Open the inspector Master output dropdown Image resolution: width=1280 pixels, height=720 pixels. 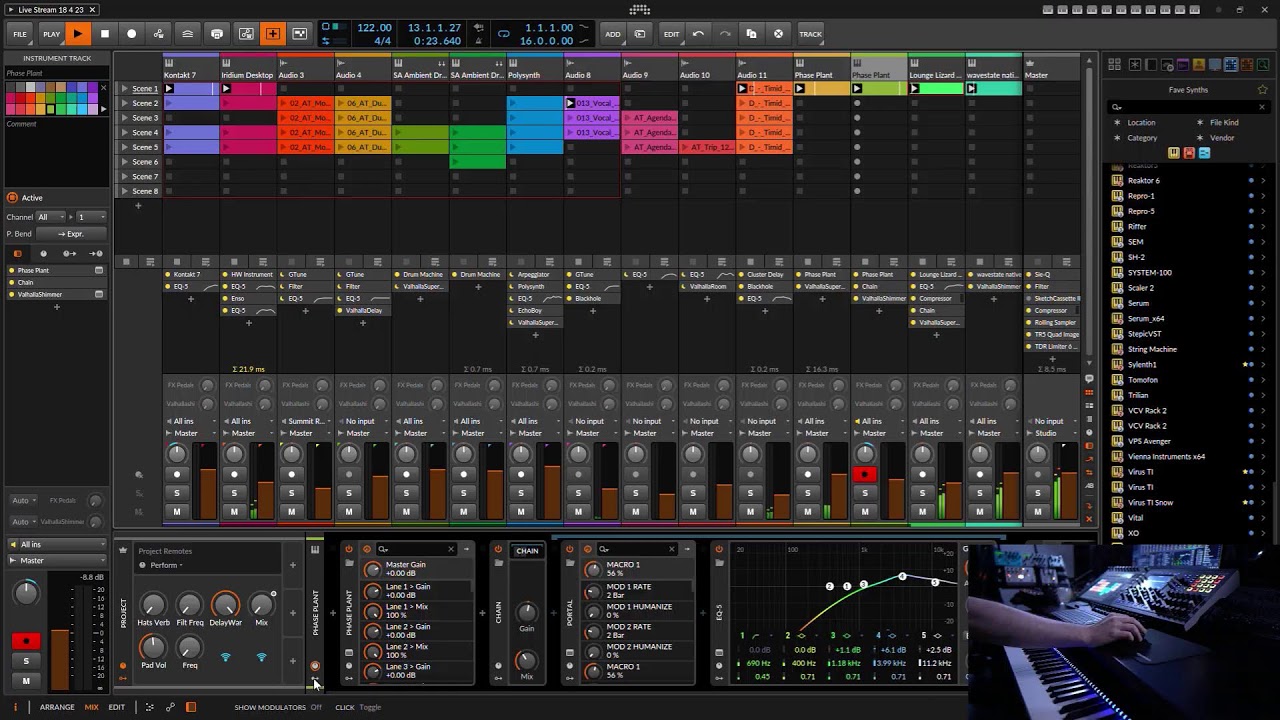(x=56, y=561)
